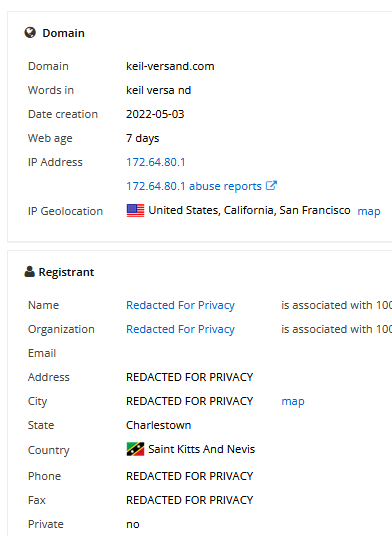Click the 'IP Address' label
This screenshot has height=536, width=392.
pyautogui.click(x=55, y=162)
